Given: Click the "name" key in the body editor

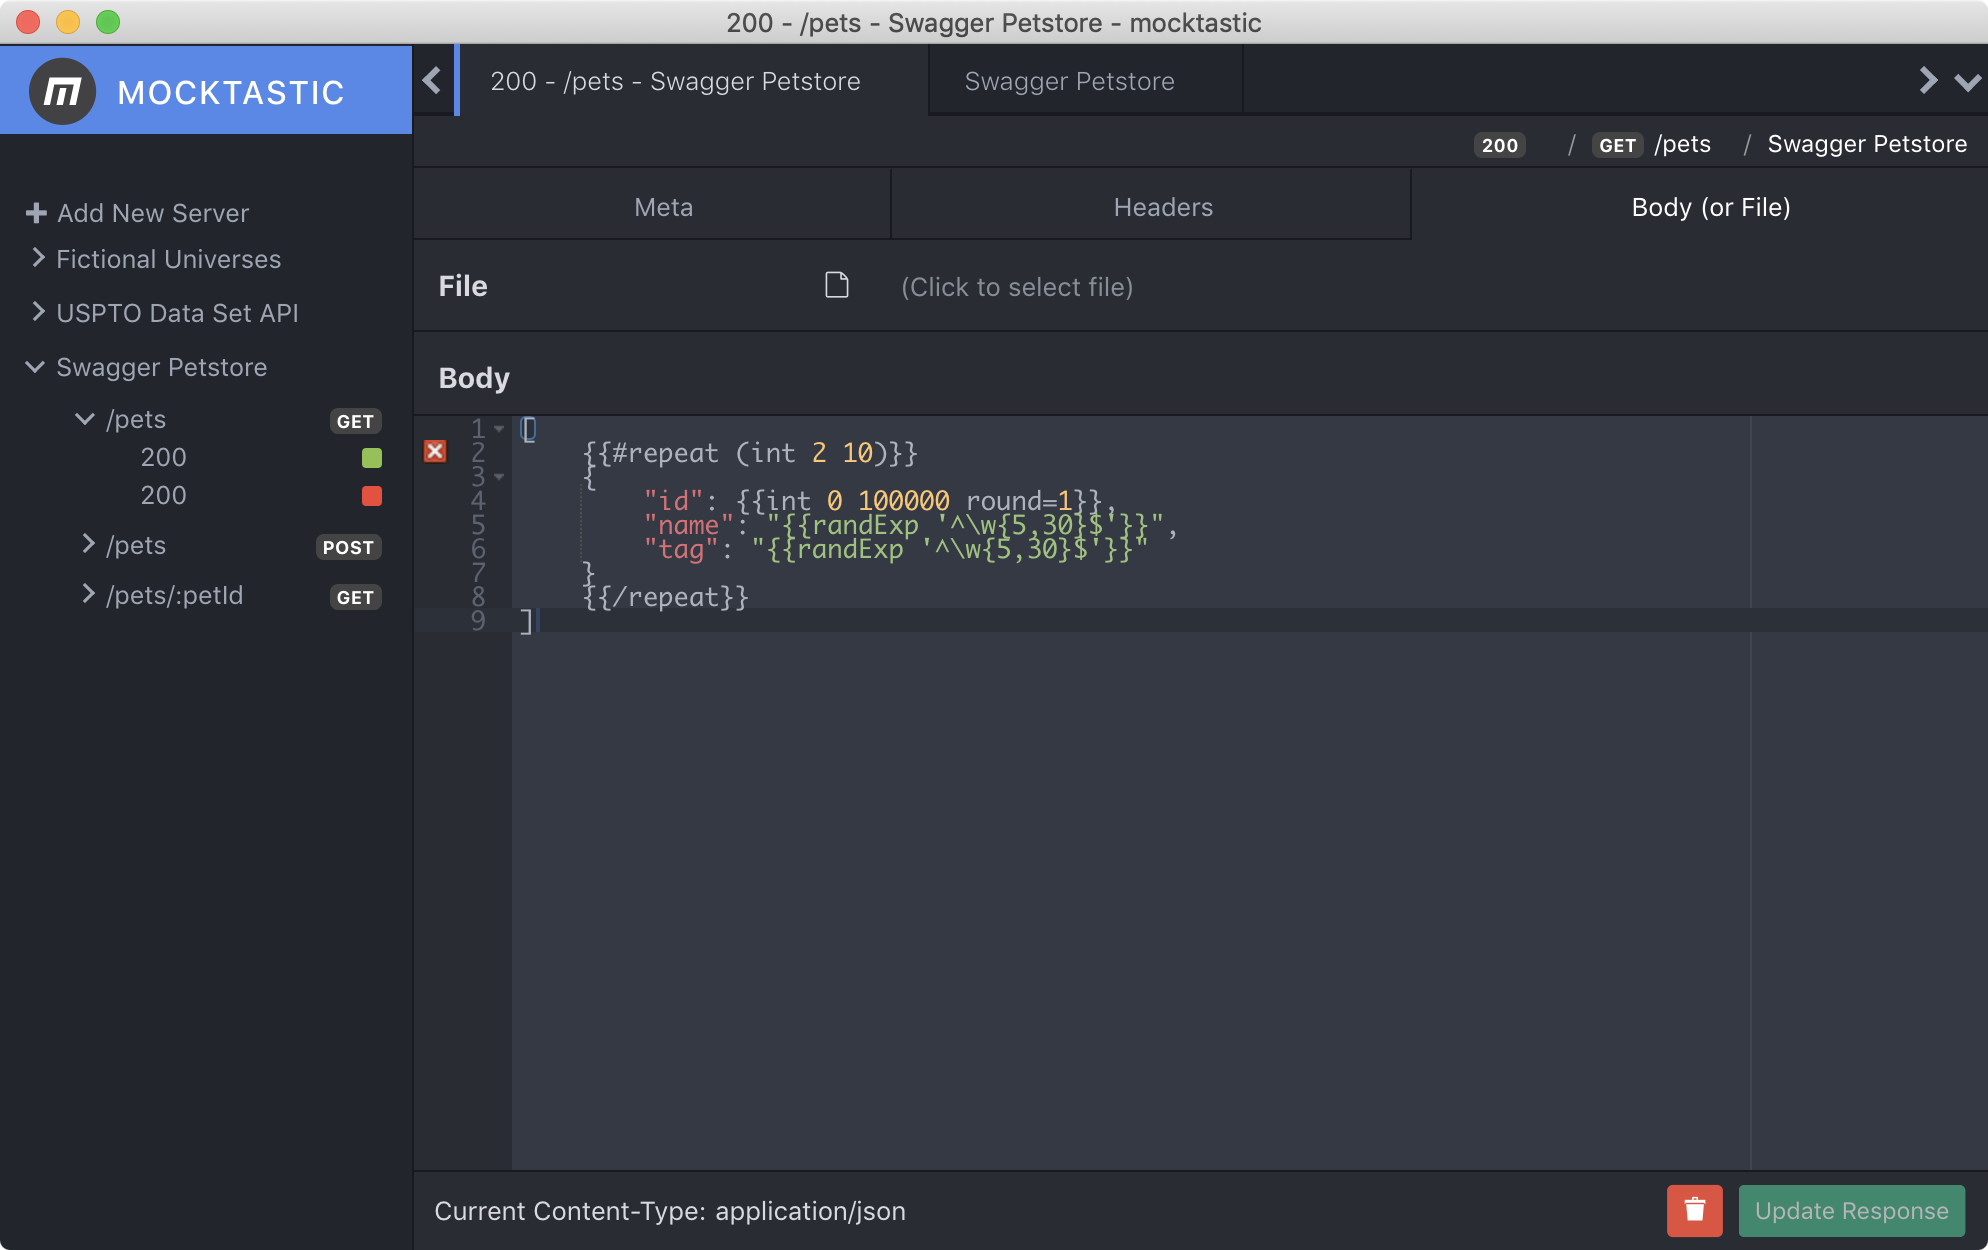Looking at the screenshot, I should tap(689, 525).
